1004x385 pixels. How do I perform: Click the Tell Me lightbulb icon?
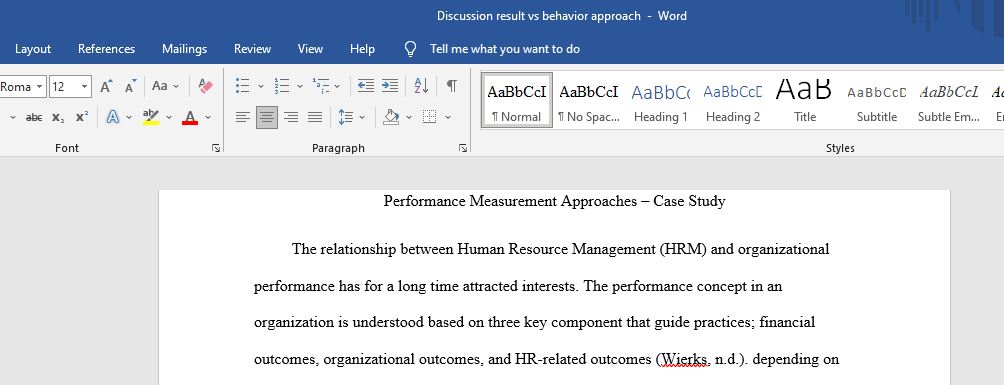411,49
